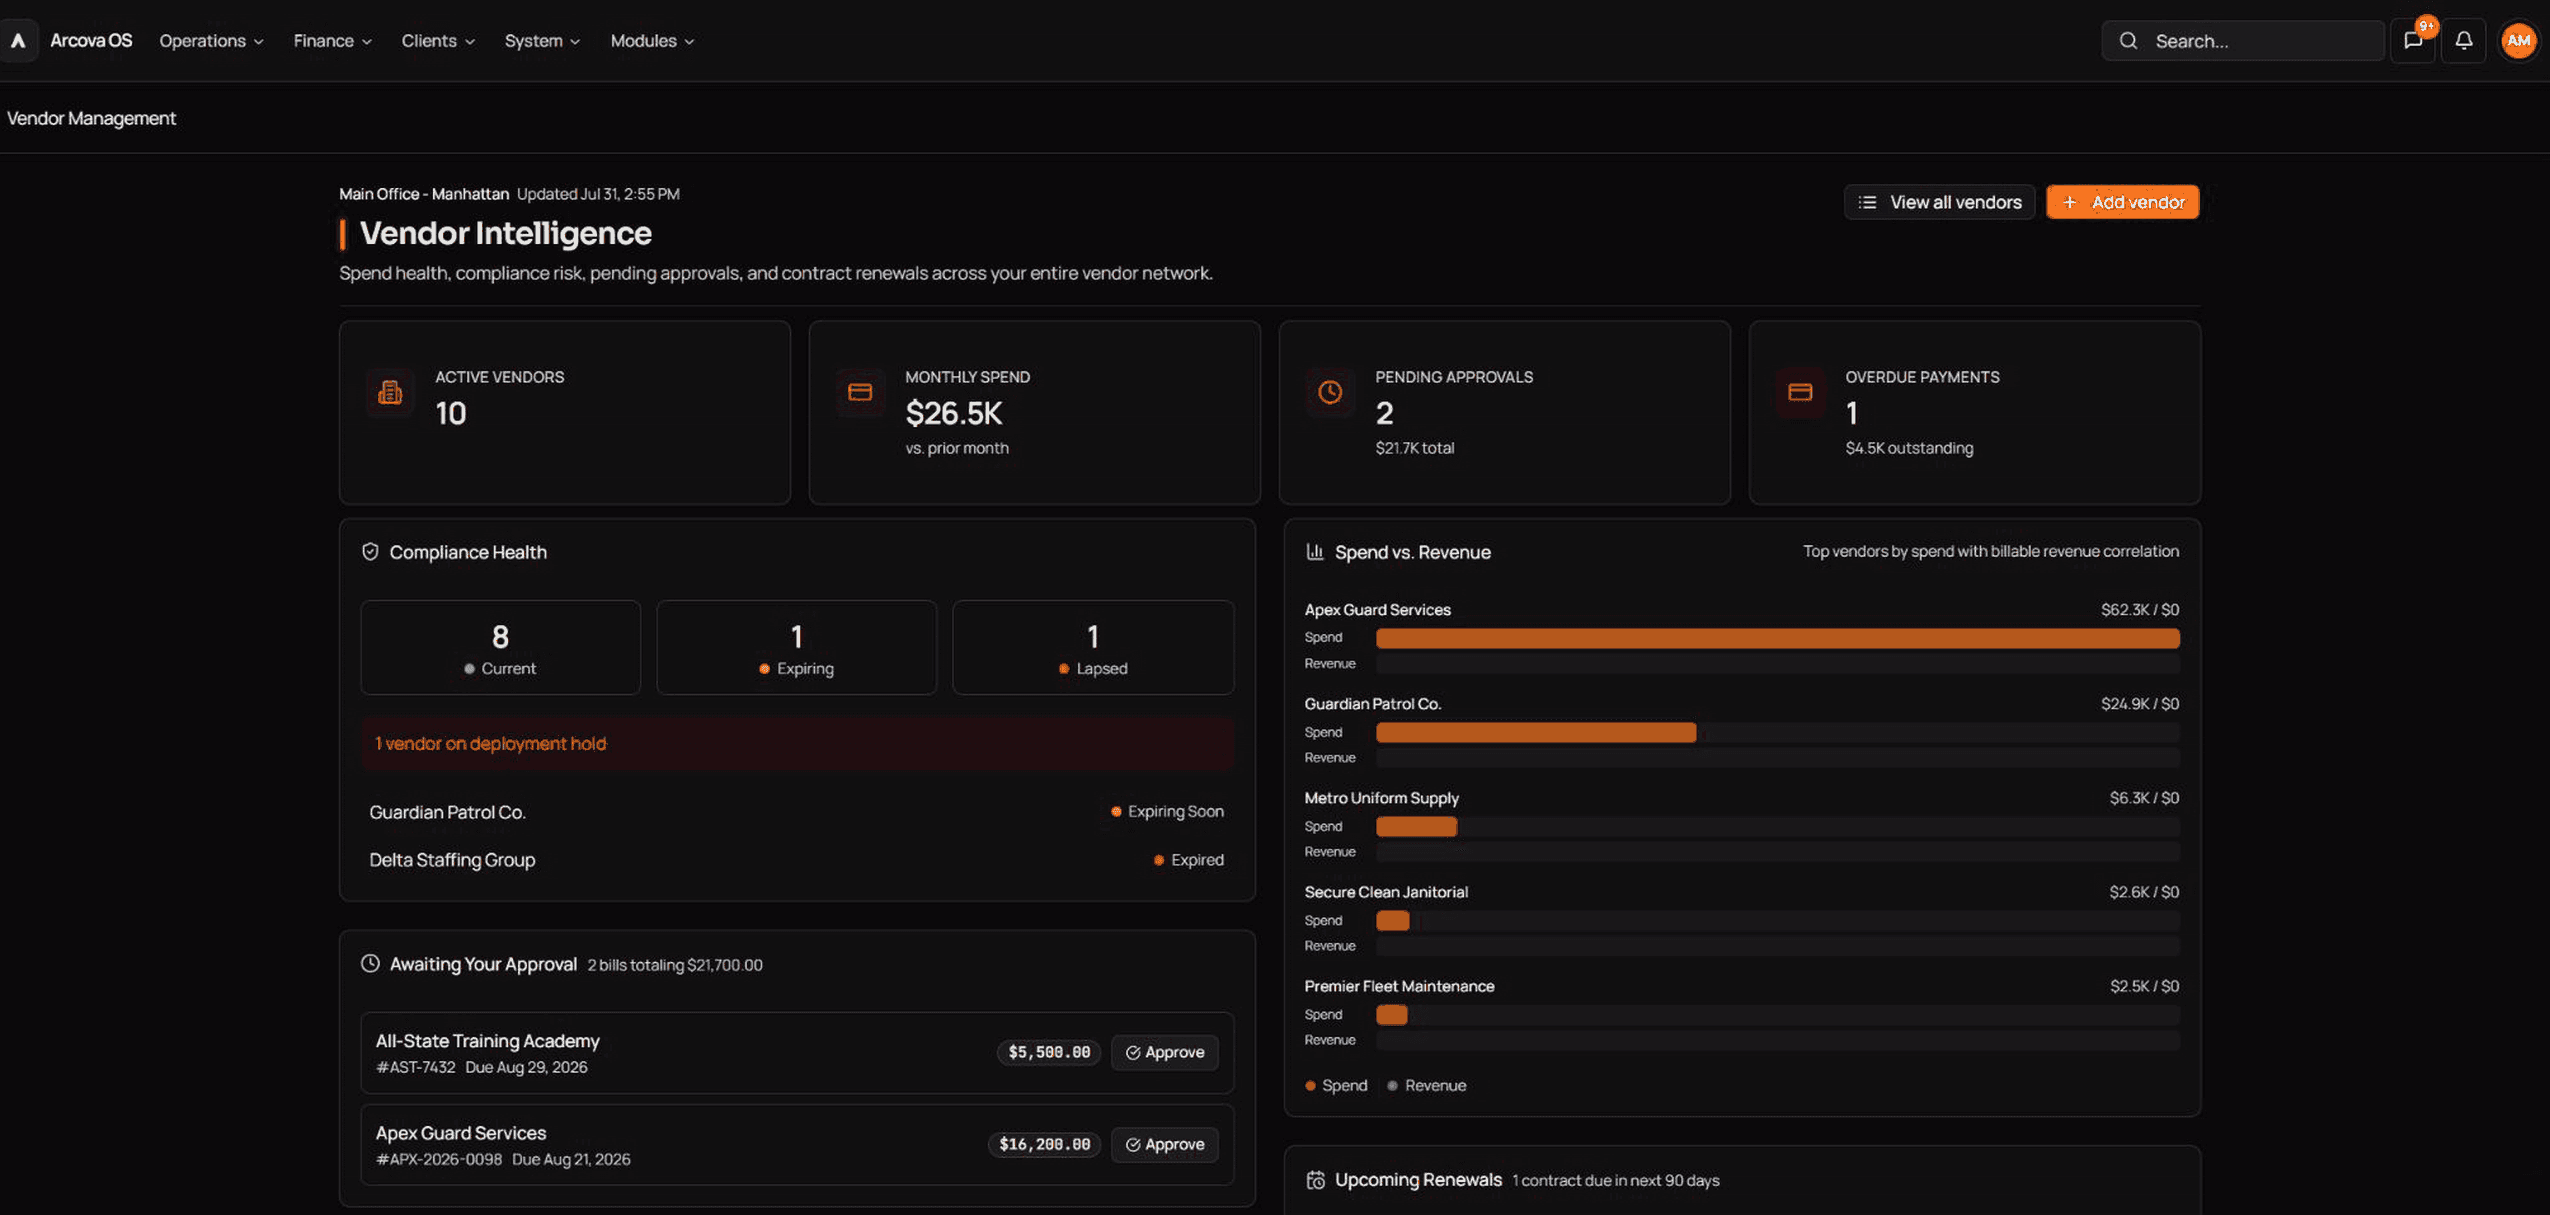The height and width of the screenshot is (1215, 2550).
Task: Approve the All-State Training Academy bill
Action: click(x=1164, y=1052)
